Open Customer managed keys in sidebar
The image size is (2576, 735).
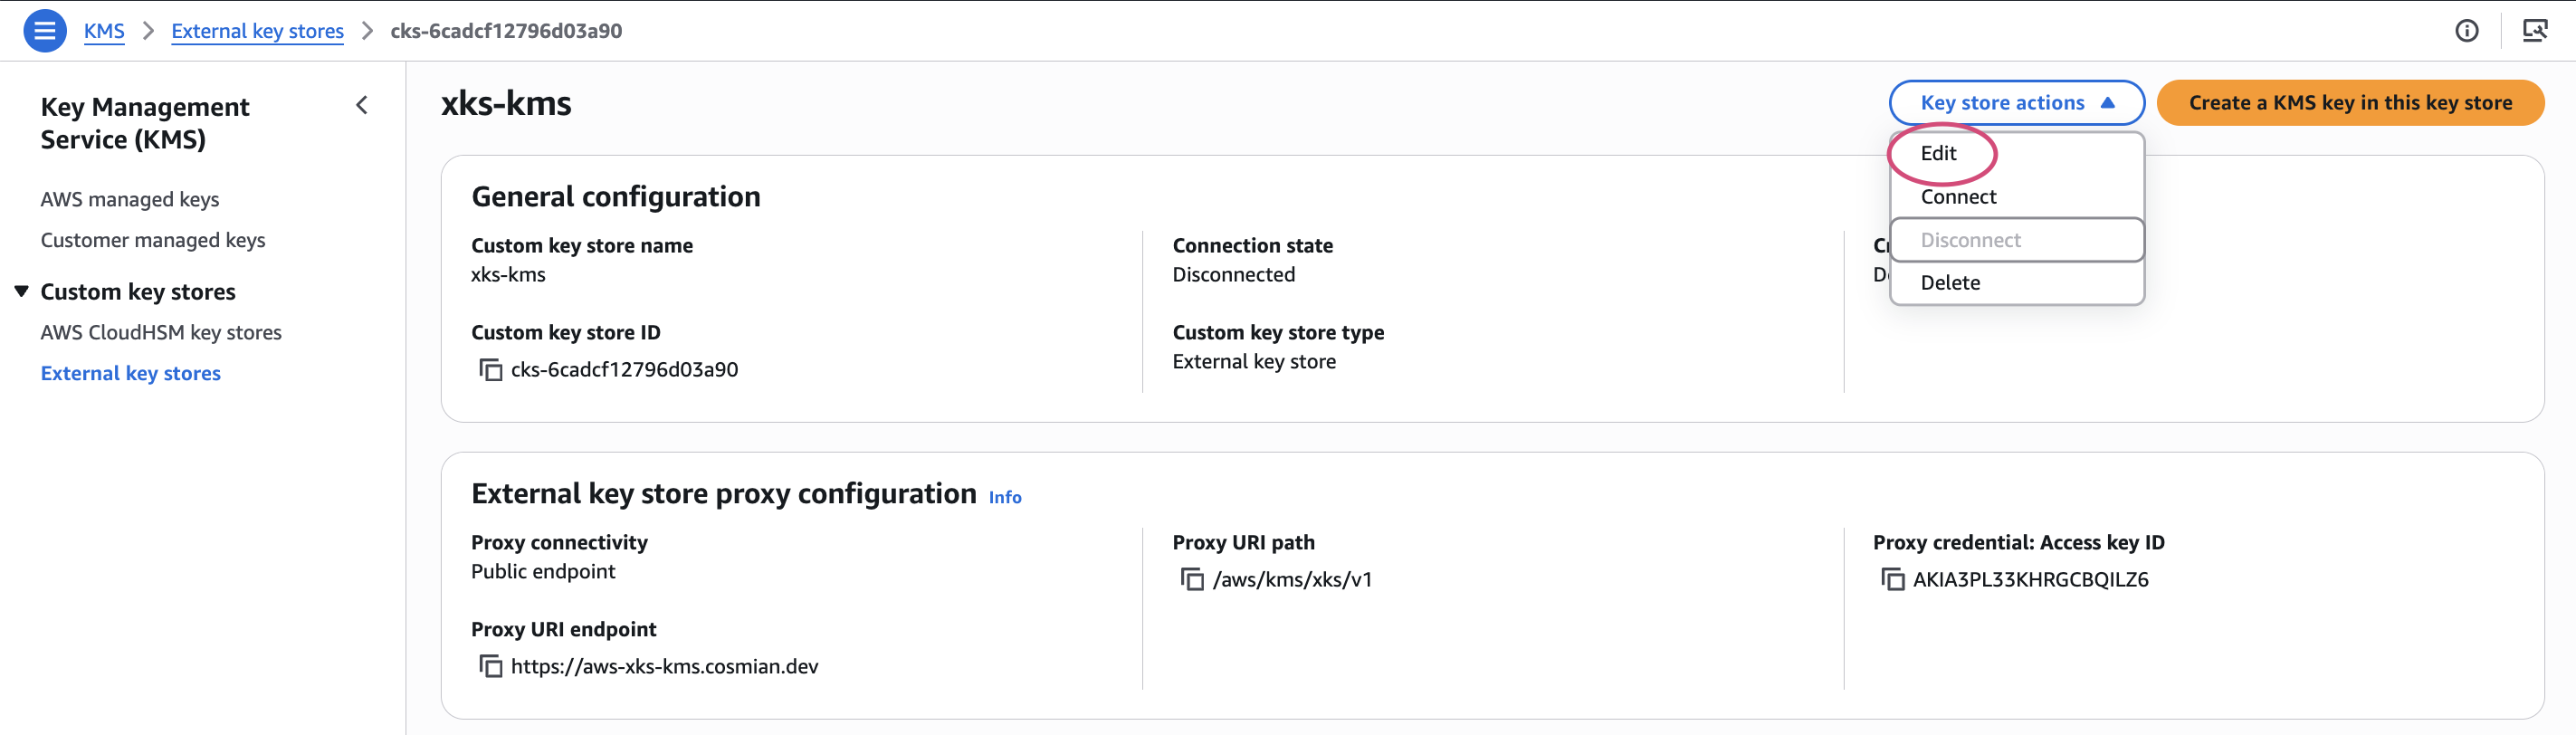(x=153, y=240)
